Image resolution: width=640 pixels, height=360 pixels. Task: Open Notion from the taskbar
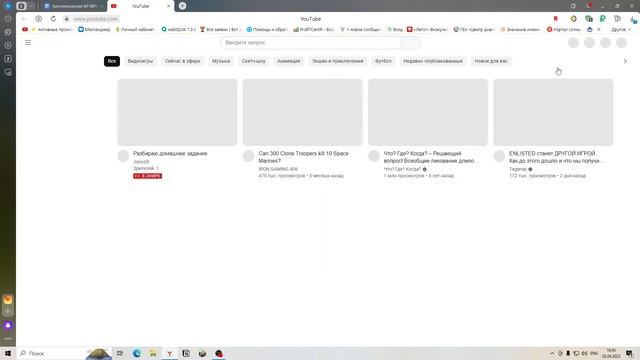[x=186, y=353]
